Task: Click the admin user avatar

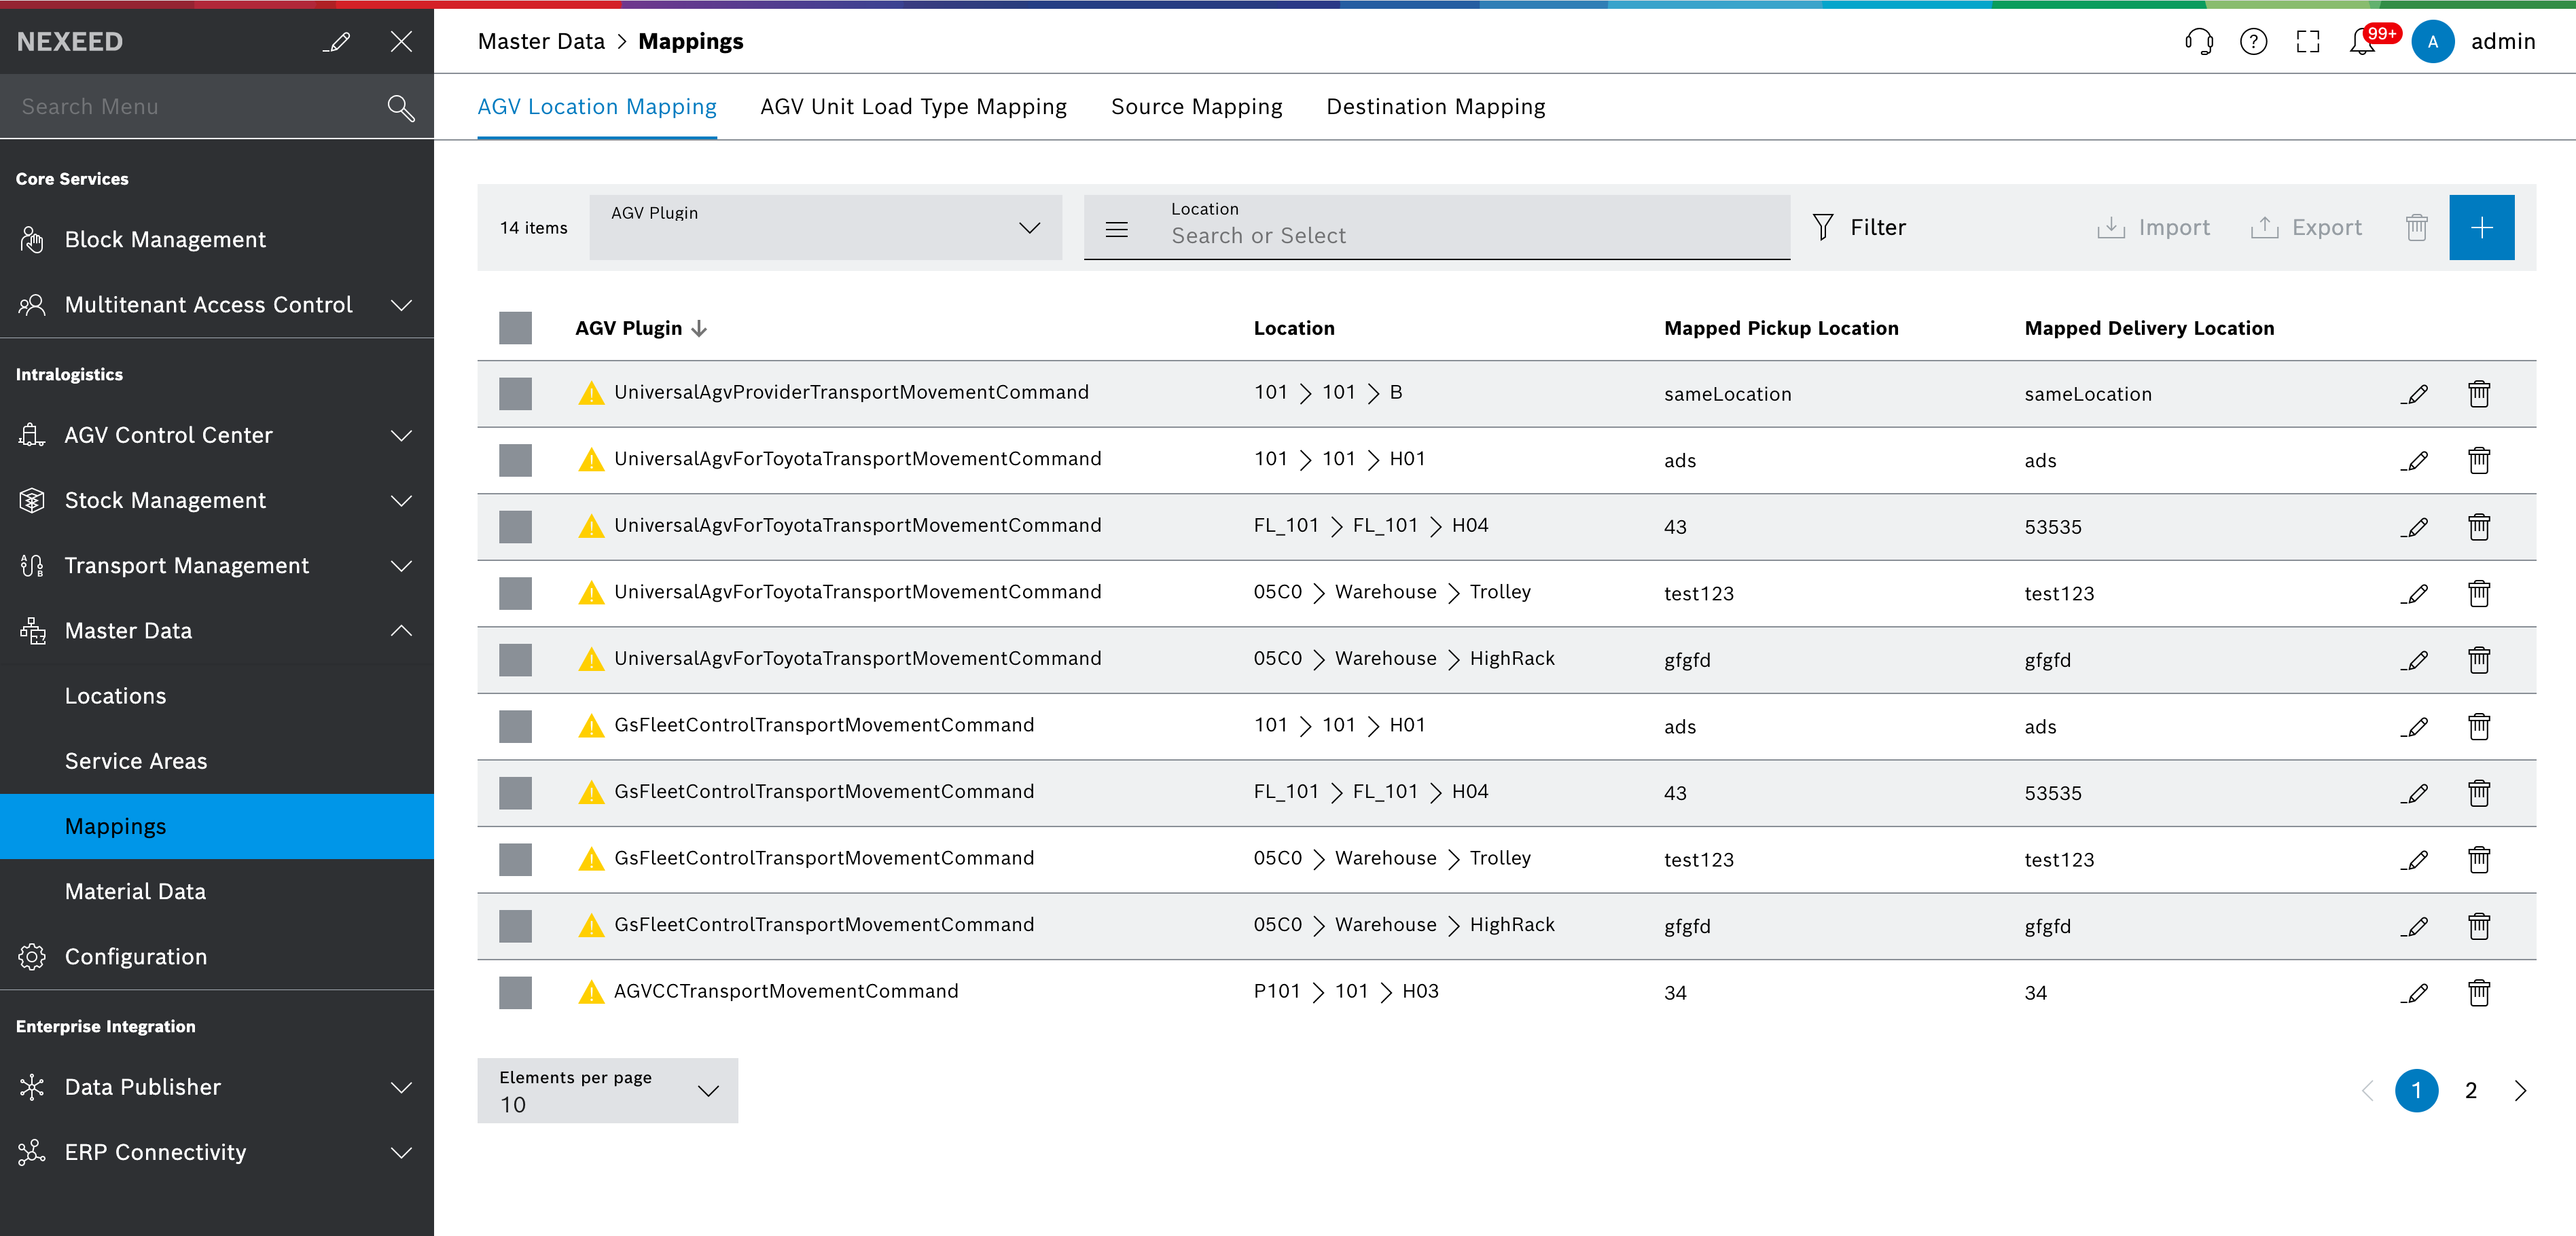Action: pos(2433,41)
